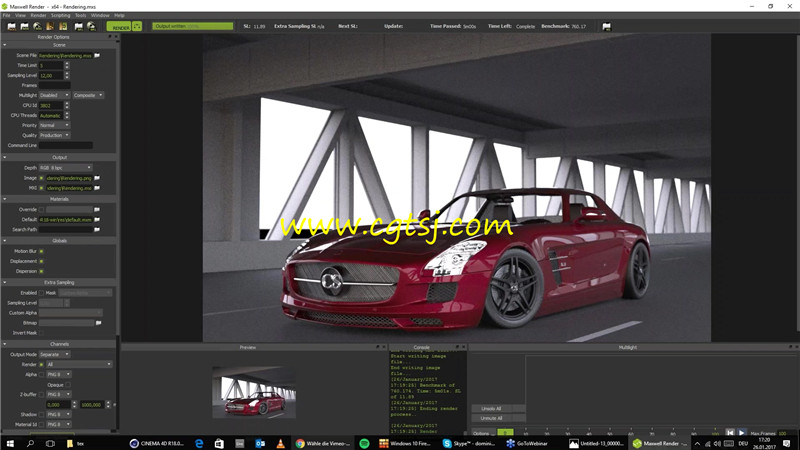Undock the Console panel
800x450 pixels.
[x=458, y=347]
